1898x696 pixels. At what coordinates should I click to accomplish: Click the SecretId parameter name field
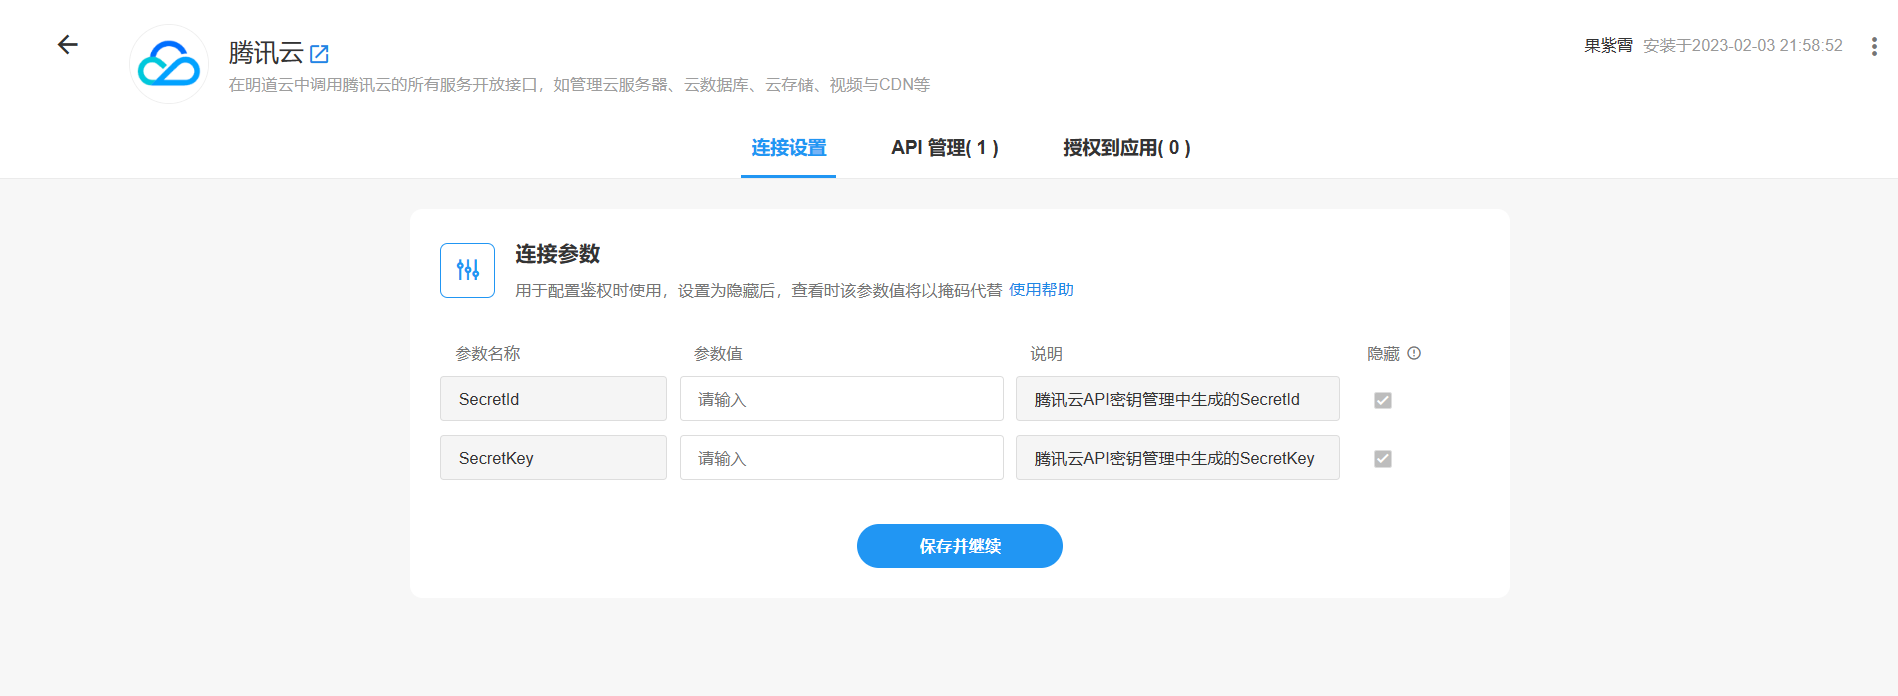click(553, 399)
